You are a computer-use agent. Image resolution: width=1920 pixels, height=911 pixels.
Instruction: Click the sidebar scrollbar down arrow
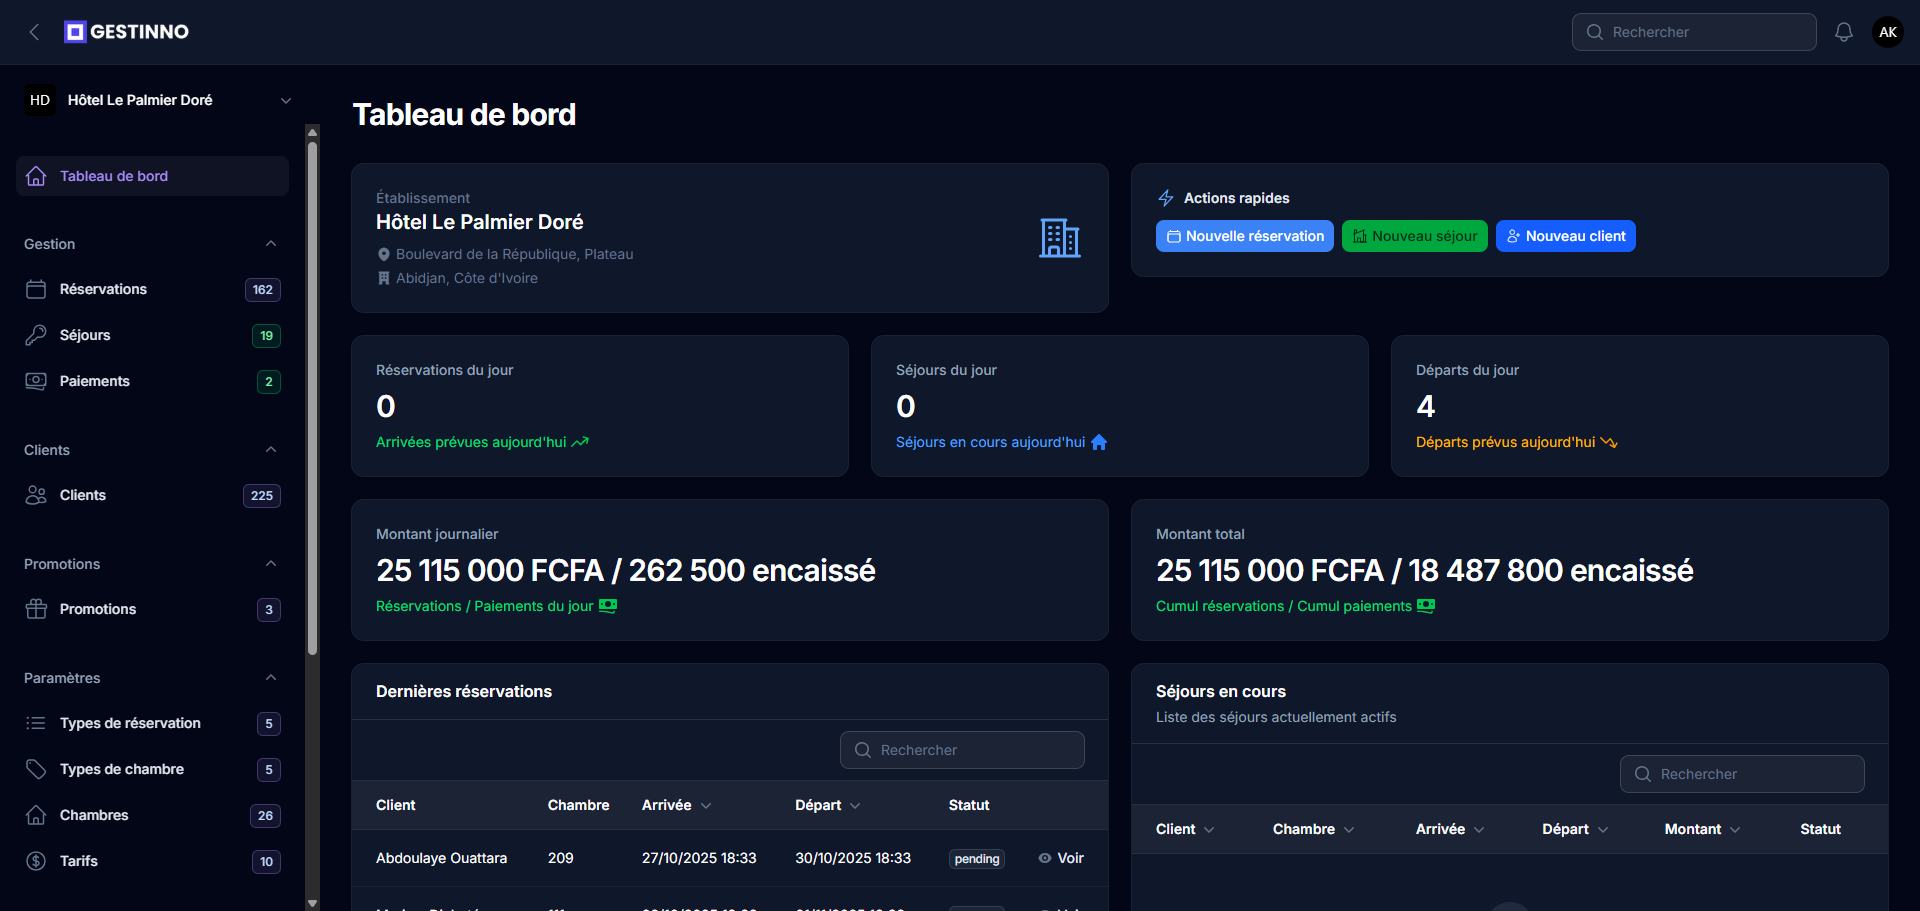pos(312,903)
